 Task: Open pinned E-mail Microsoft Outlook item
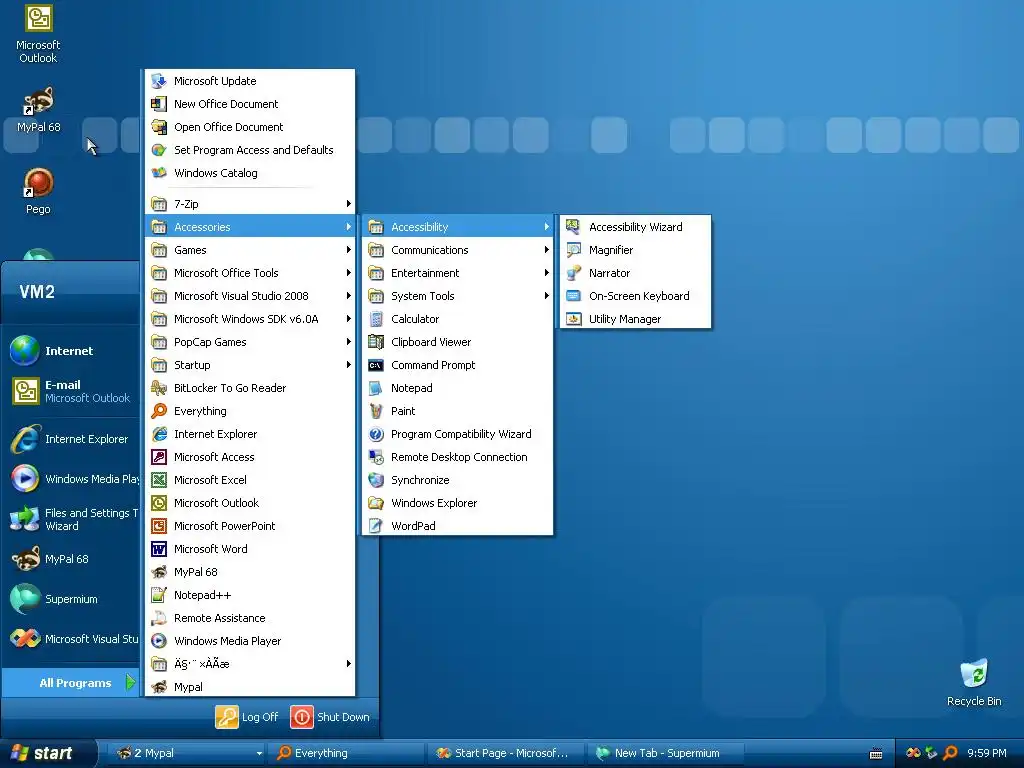71,391
